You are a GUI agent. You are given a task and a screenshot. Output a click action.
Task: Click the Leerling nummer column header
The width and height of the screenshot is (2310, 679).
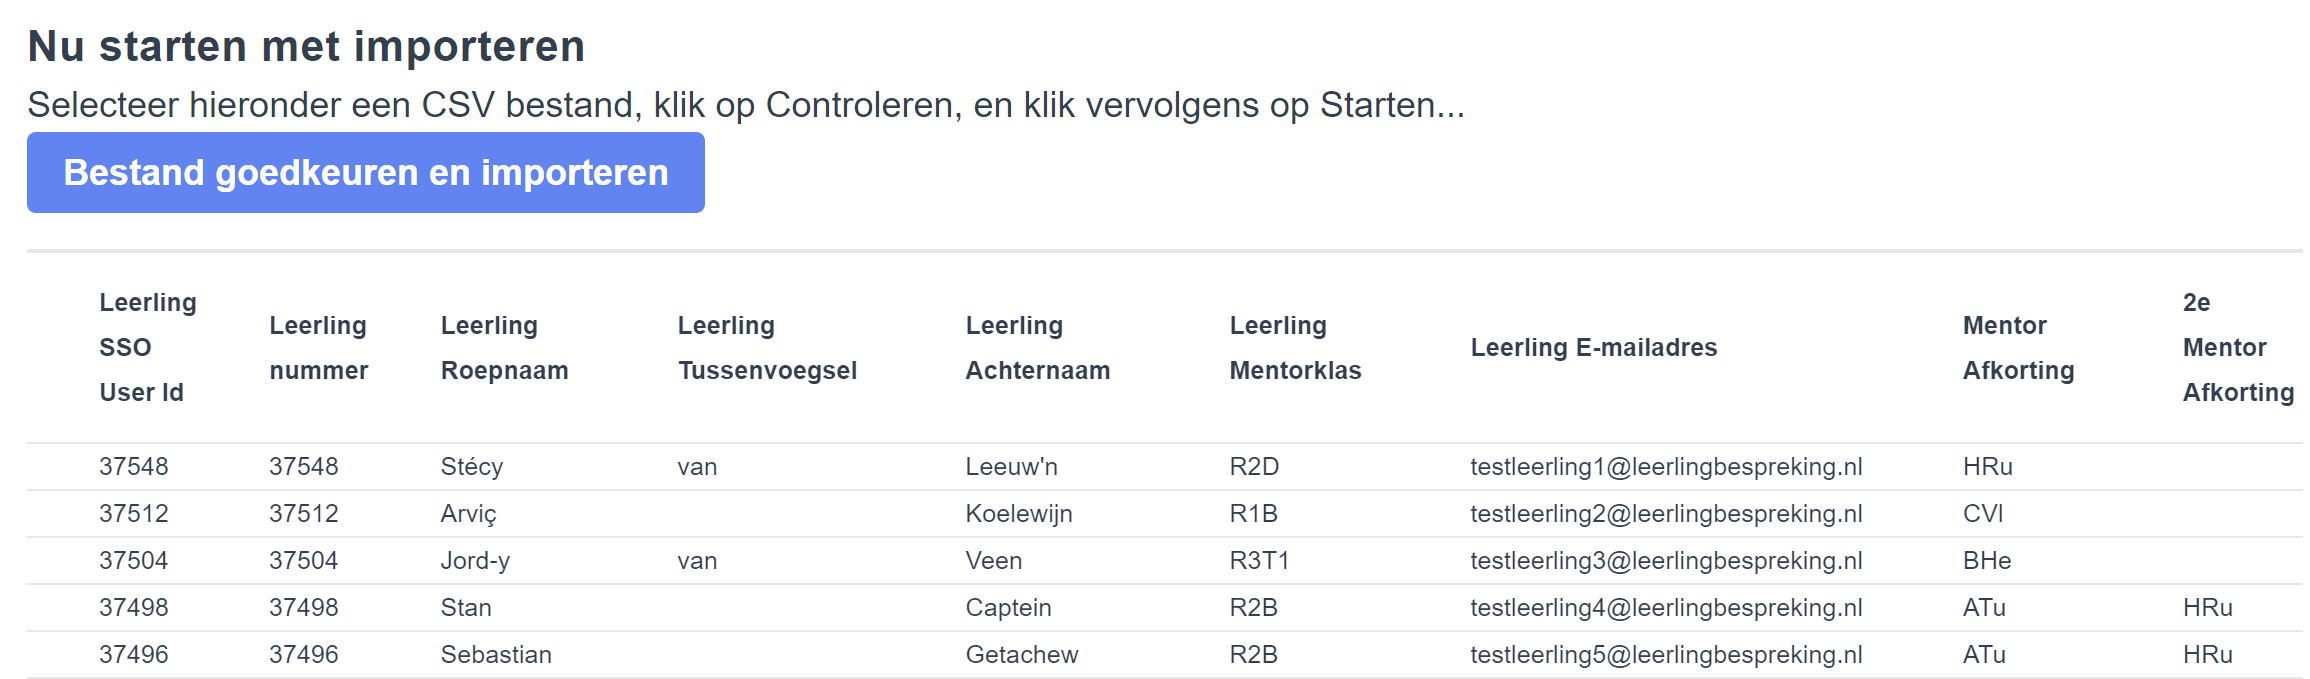318,347
